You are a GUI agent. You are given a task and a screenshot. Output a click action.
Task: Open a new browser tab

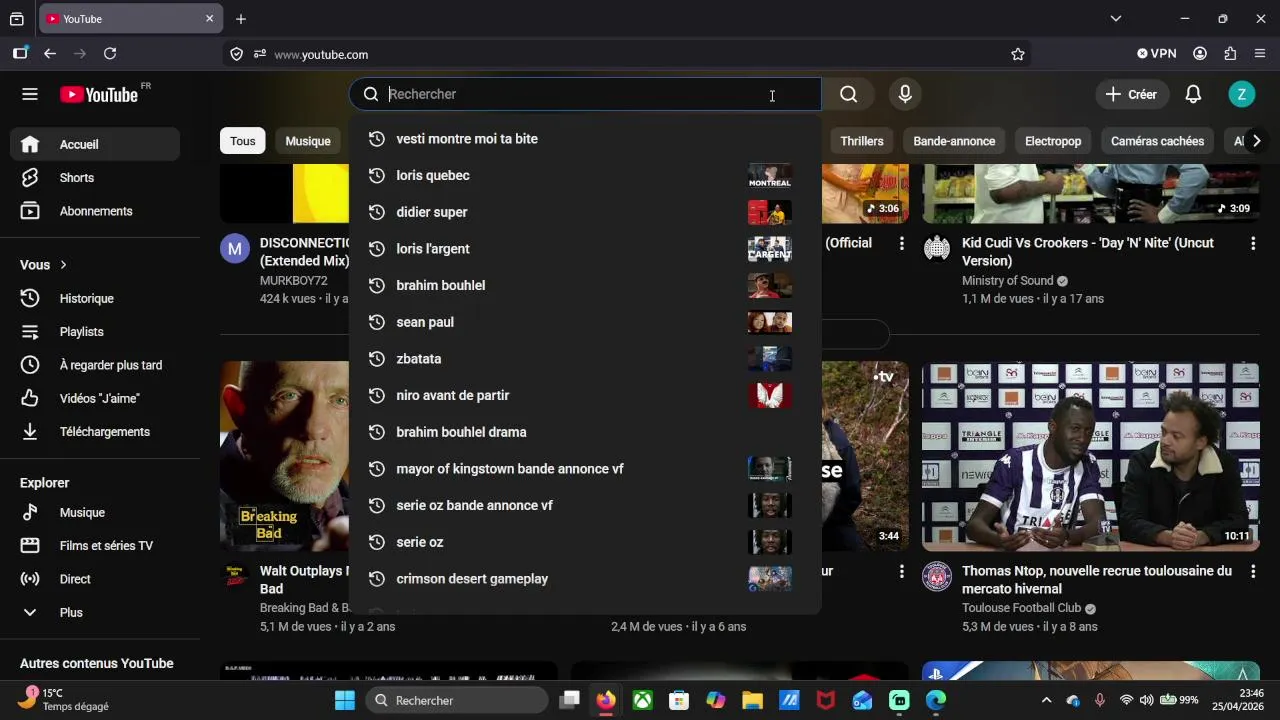point(241,19)
